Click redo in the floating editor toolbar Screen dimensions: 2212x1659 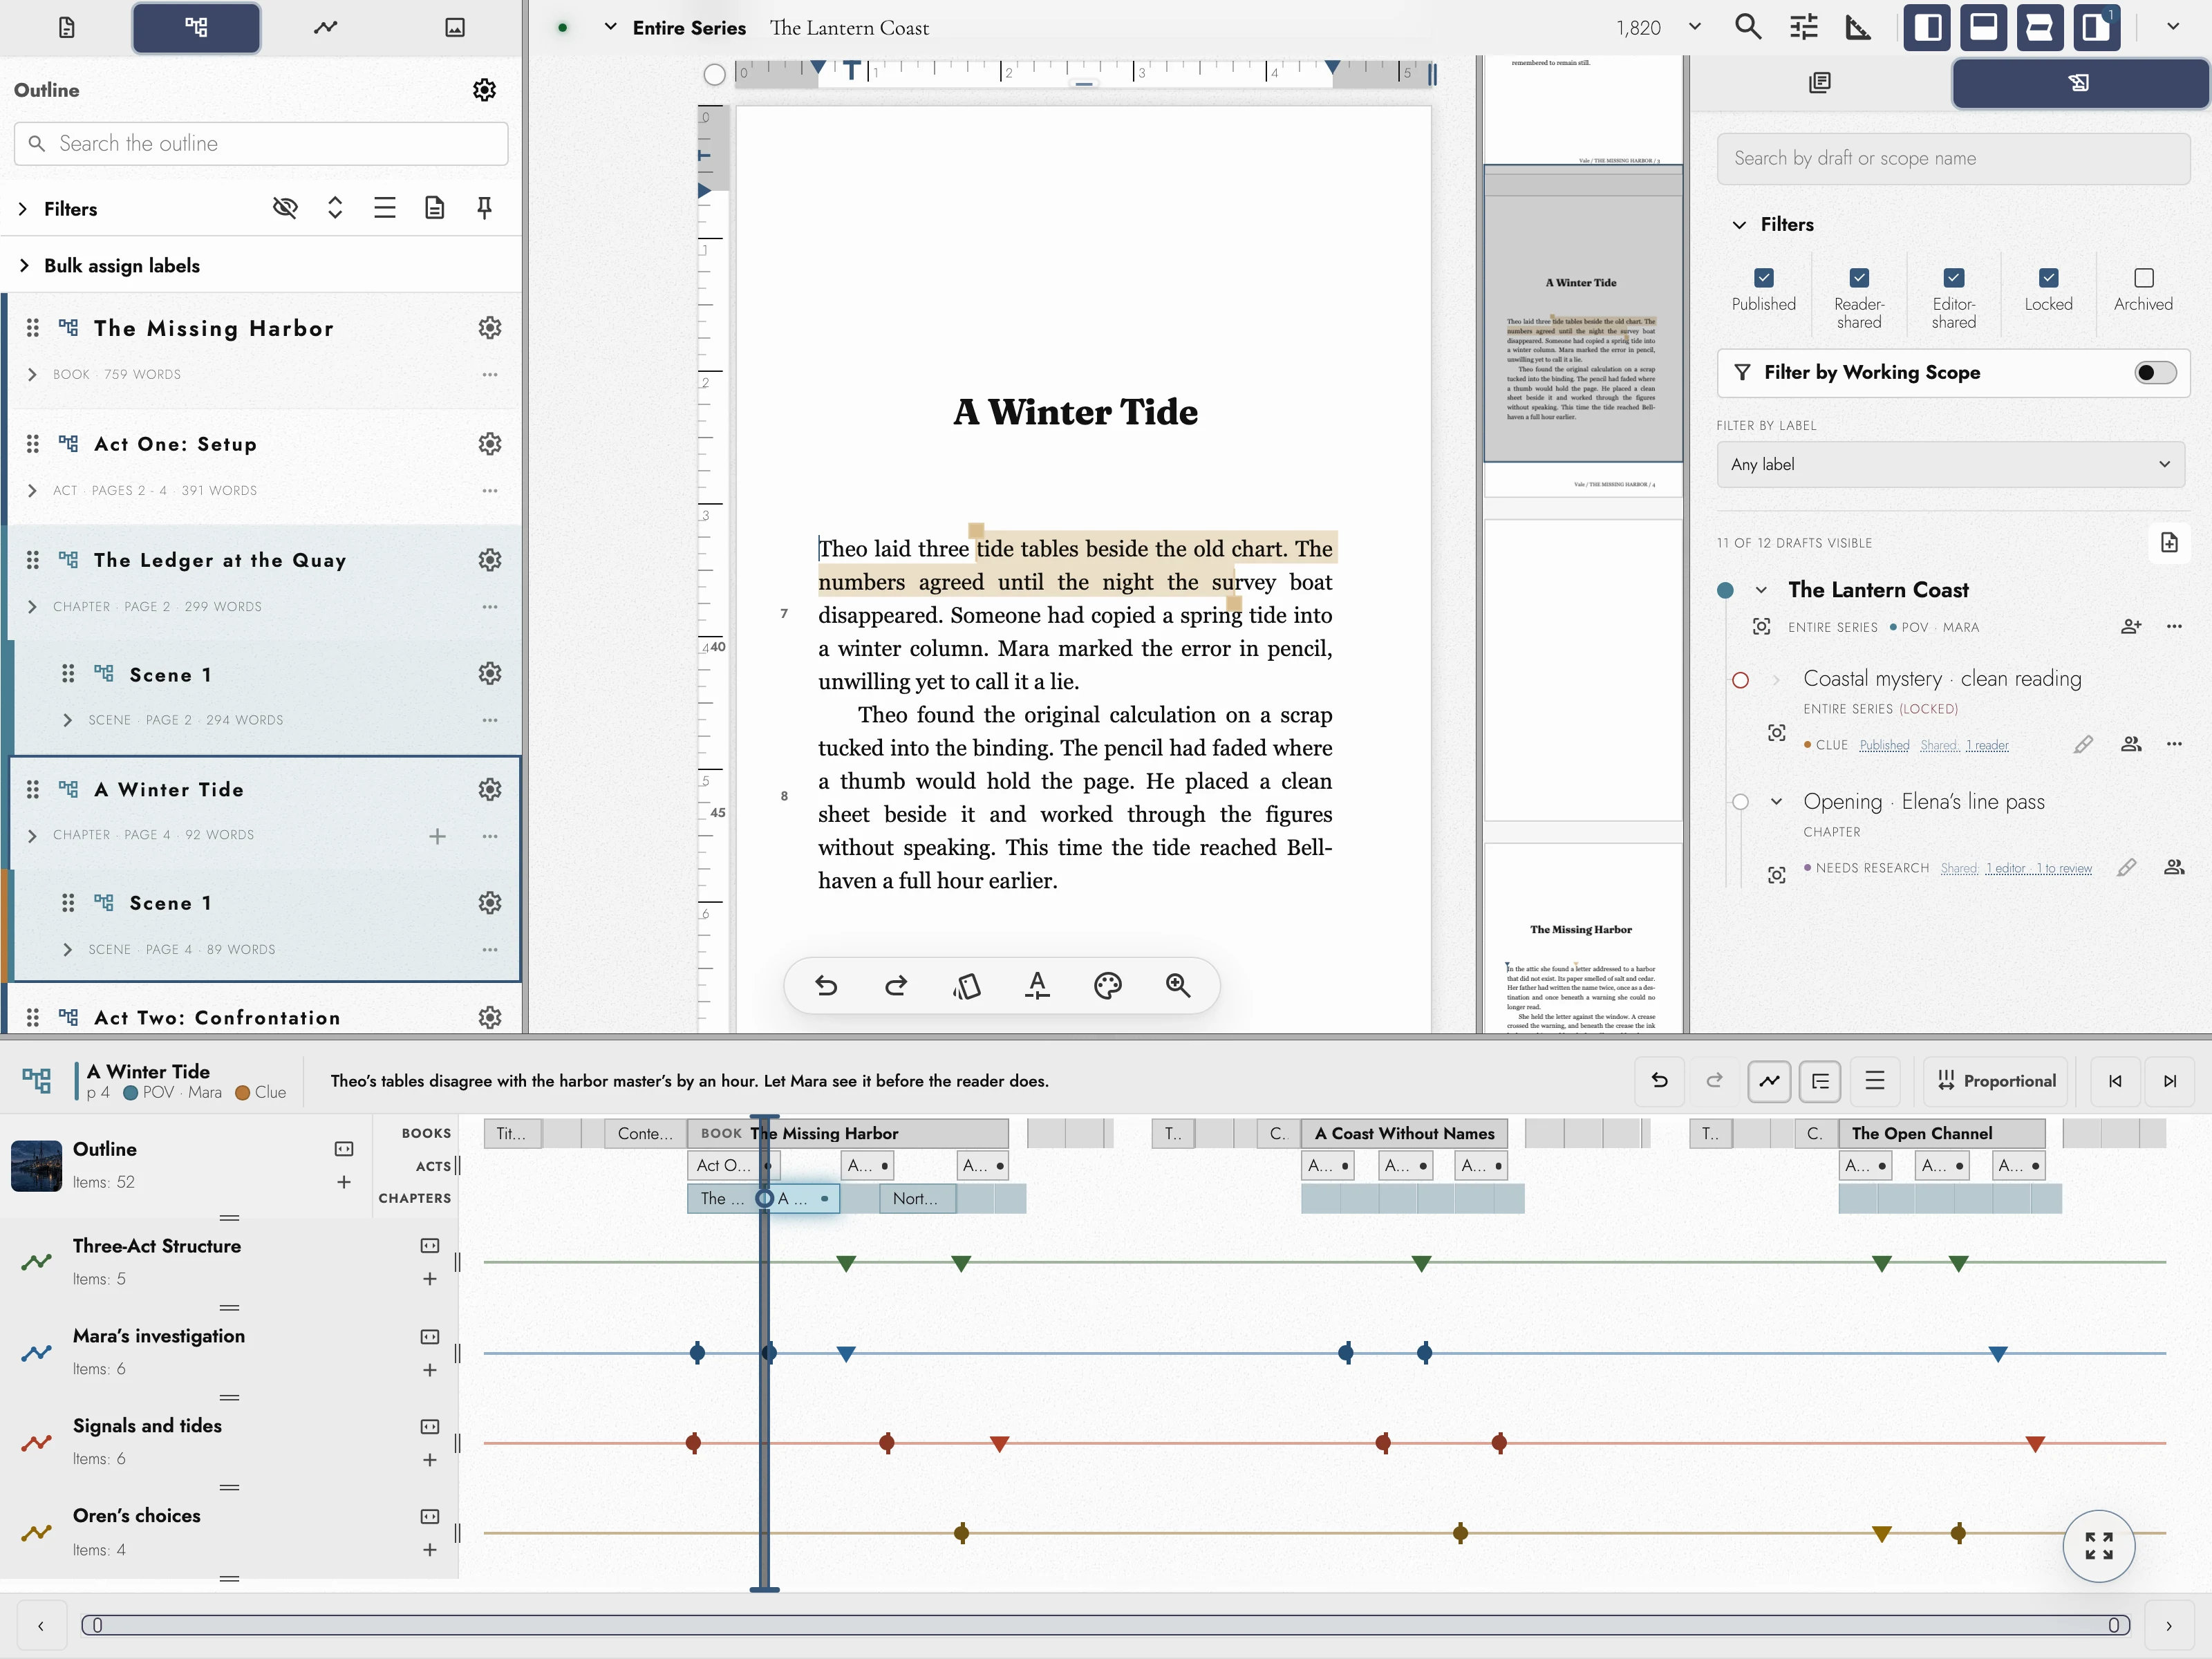(x=896, y=986)
